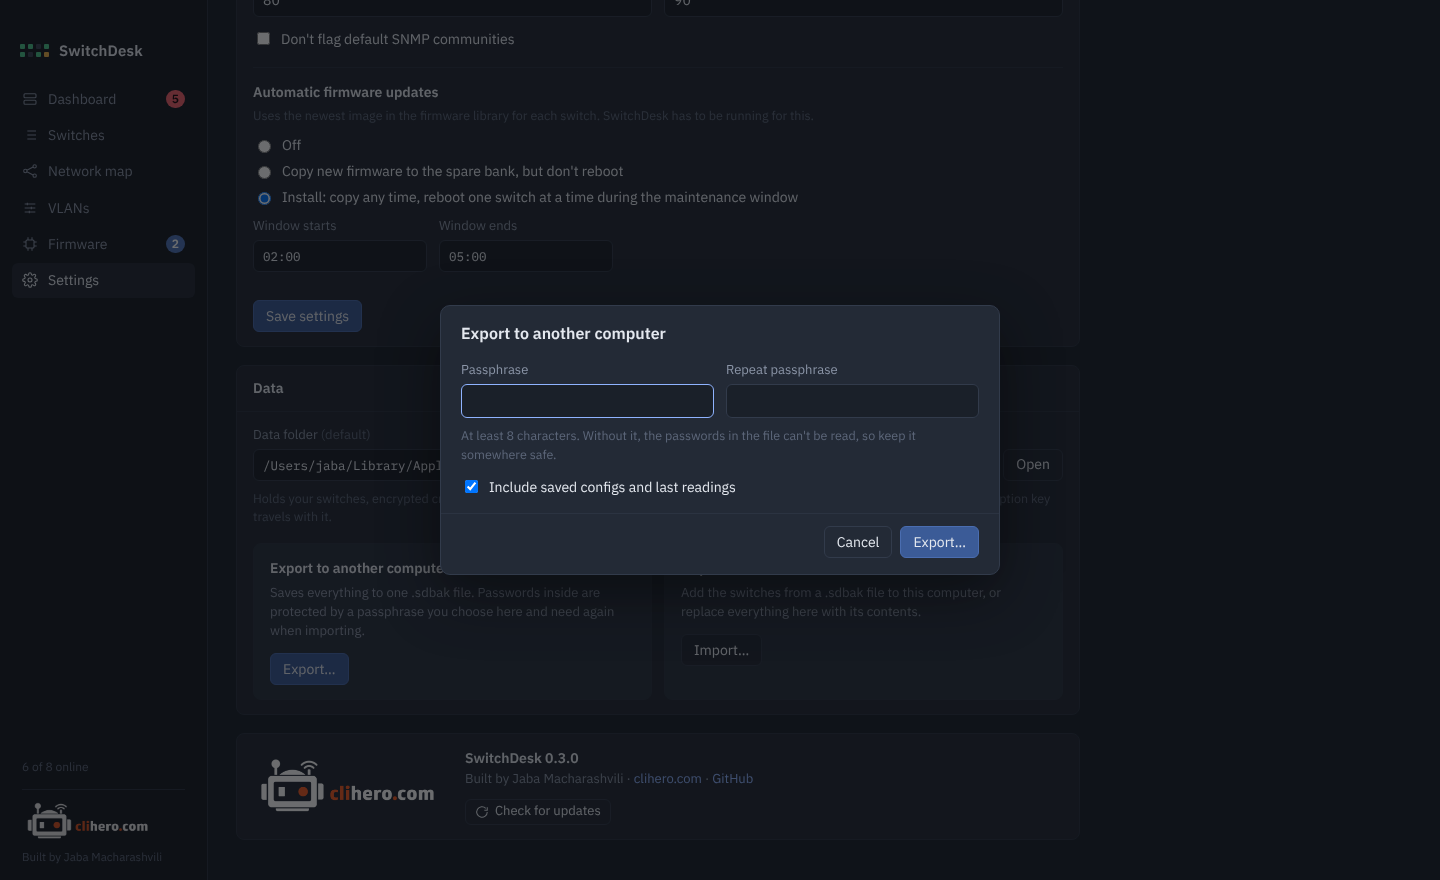This screenshot has width=1440, height=880.
Task: Cancel the export dialog
Action: 858,542
